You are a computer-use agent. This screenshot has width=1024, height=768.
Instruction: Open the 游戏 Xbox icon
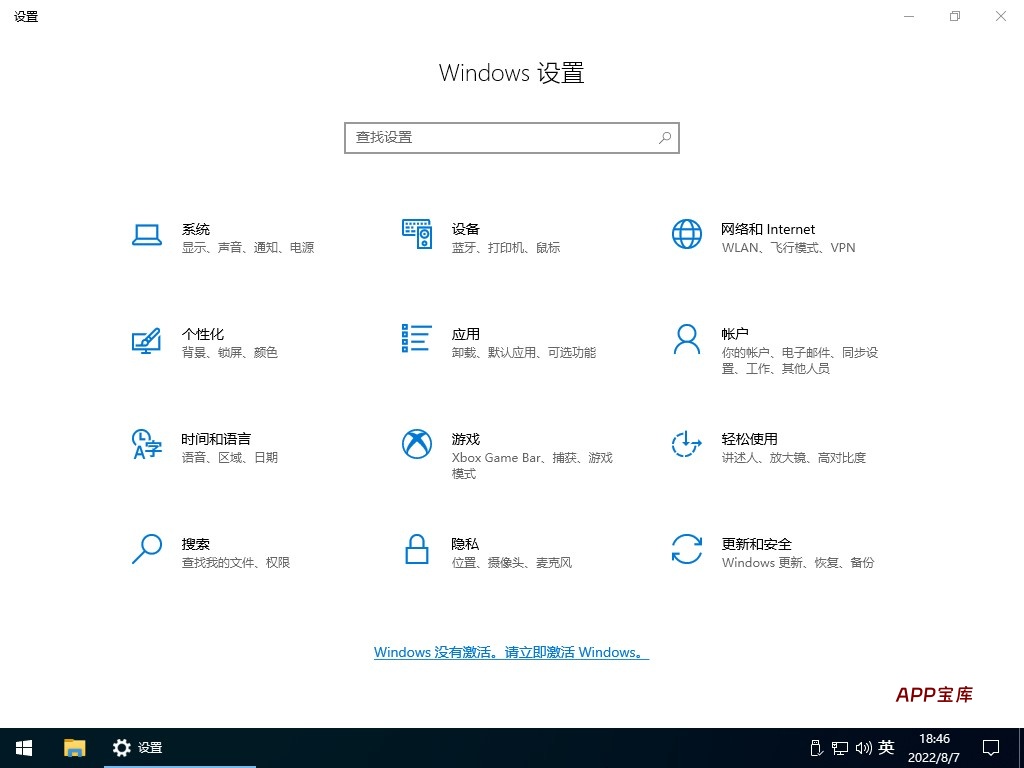pyautogui.click(x=417, y=444)
